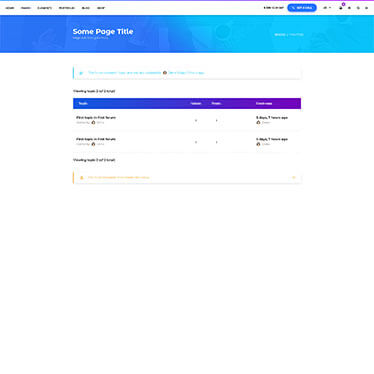Click the rightmost header menu icon
Viewport: 374px width, 374px height.
pos(366,8)
